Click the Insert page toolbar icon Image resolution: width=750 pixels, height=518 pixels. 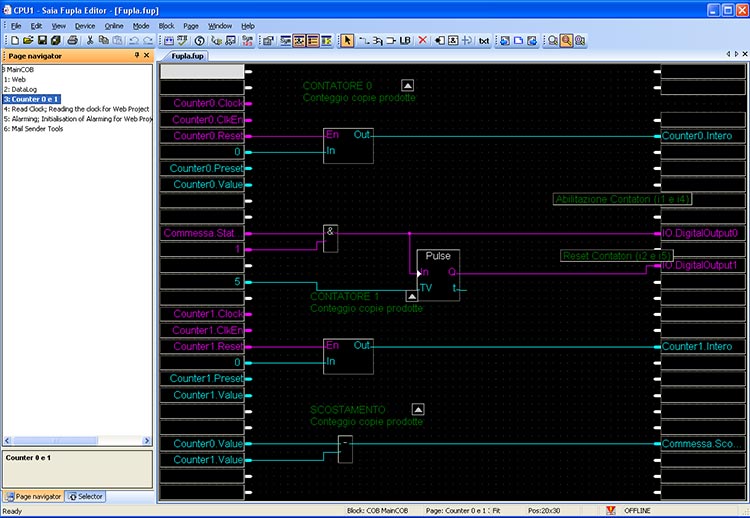518,41
